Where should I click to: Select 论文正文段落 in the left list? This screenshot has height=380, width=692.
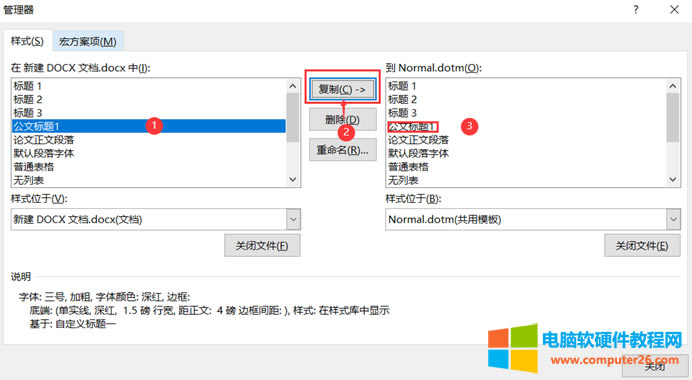tap(149, 140)
